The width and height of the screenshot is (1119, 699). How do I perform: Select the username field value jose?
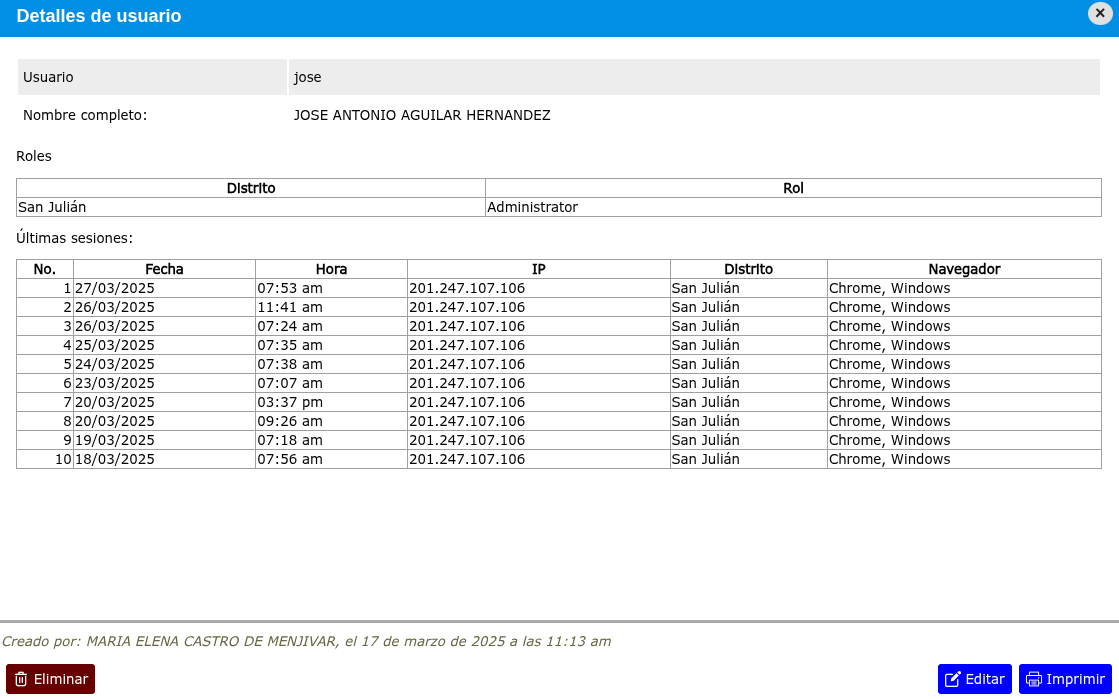point(308,77)
